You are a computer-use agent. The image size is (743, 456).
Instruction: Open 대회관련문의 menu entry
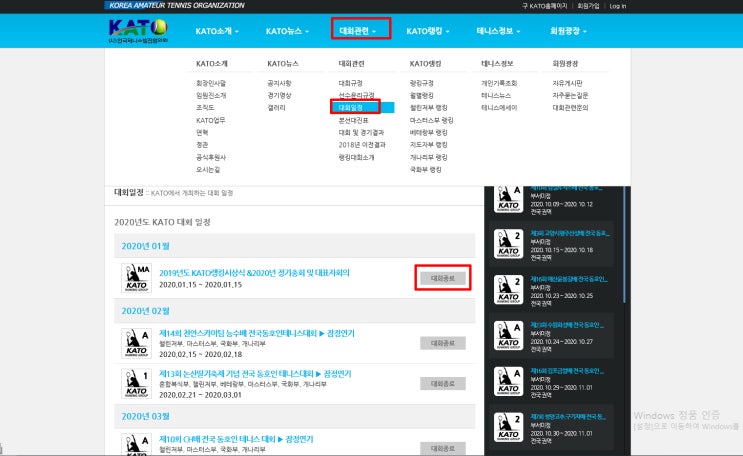tap(570, 108)
